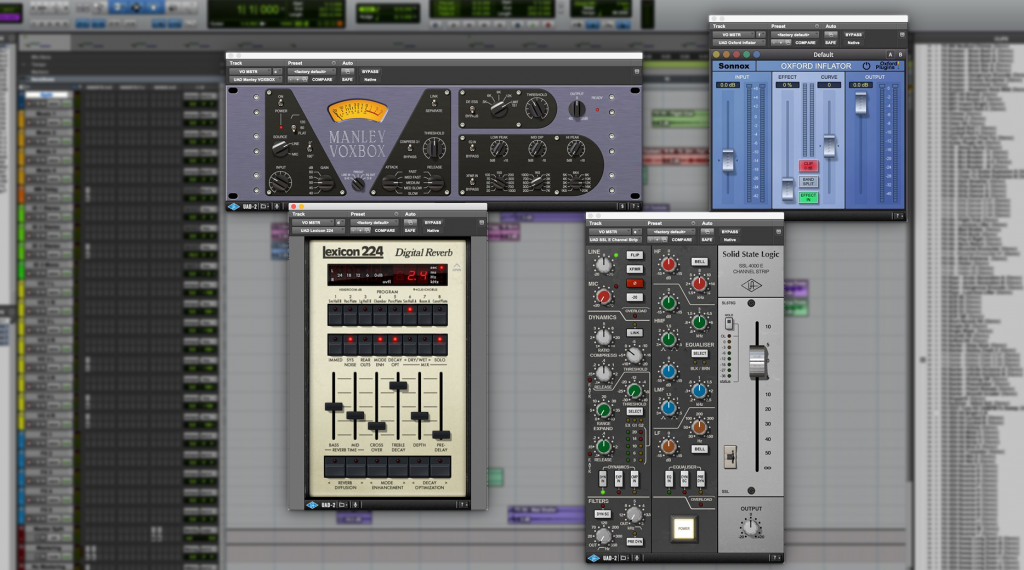Select Lexicon program 1 SmHall B button
Screen dimensions: 1024x570
(x=335, y=313)
